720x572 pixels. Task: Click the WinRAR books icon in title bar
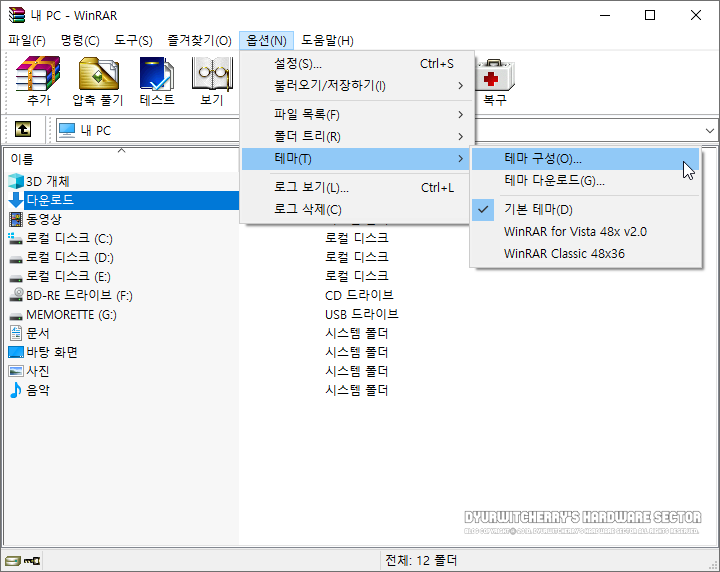point(17,15)
